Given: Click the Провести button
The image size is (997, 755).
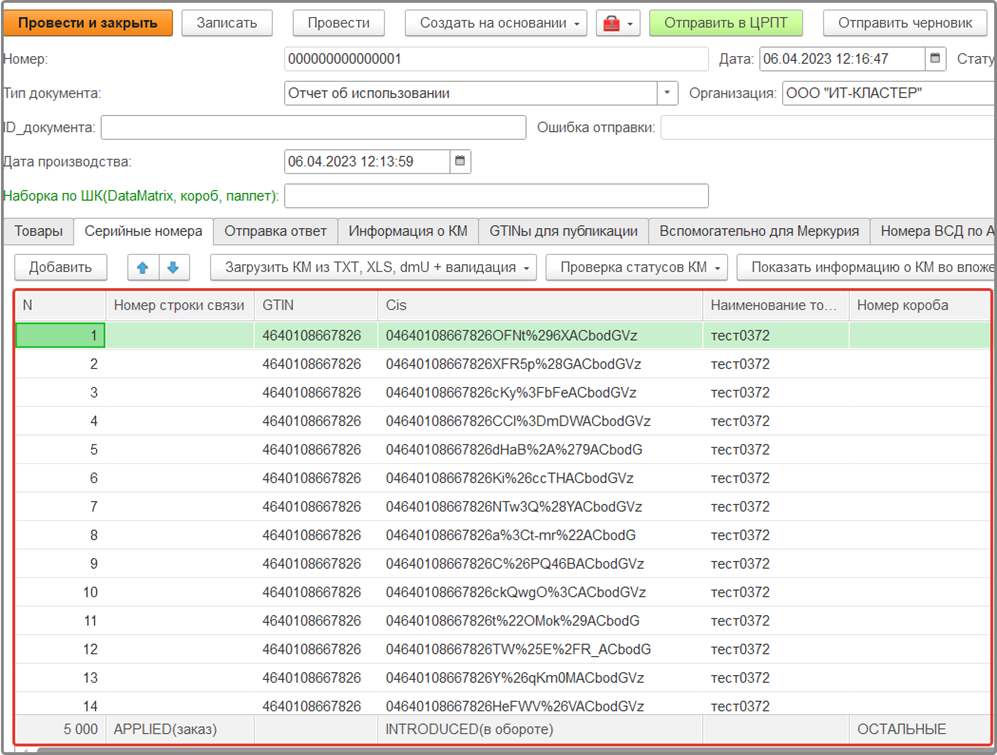Looking at the screenshot, I should (339, 24).
